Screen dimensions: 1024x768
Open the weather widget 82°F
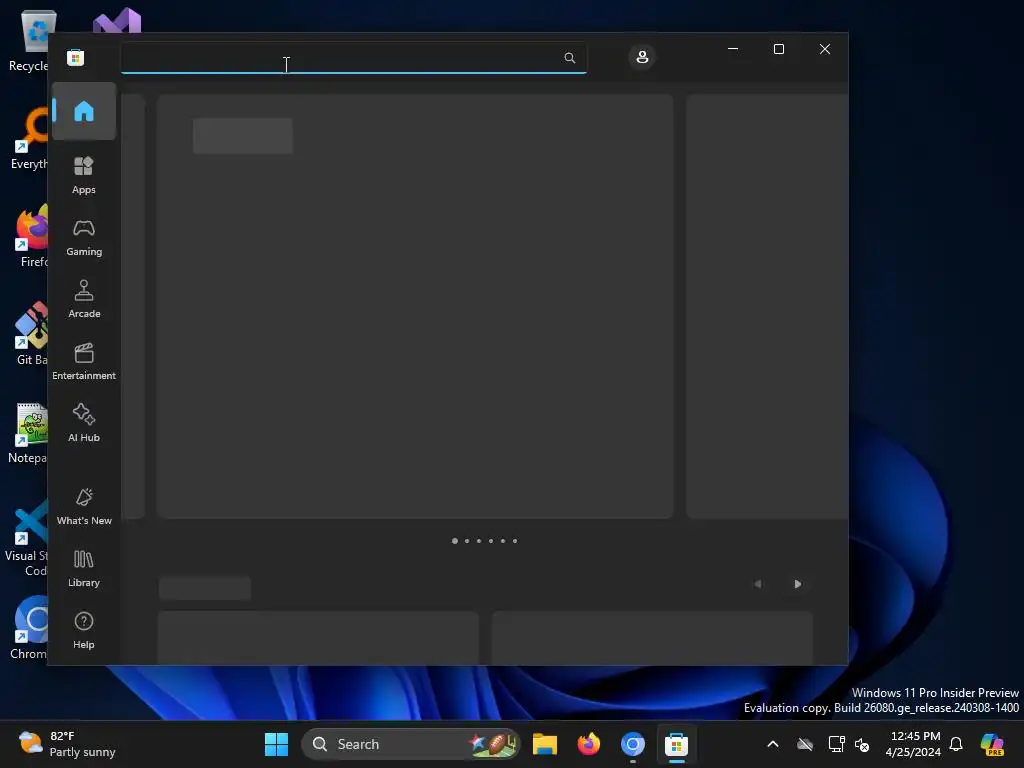coord(67,744)
